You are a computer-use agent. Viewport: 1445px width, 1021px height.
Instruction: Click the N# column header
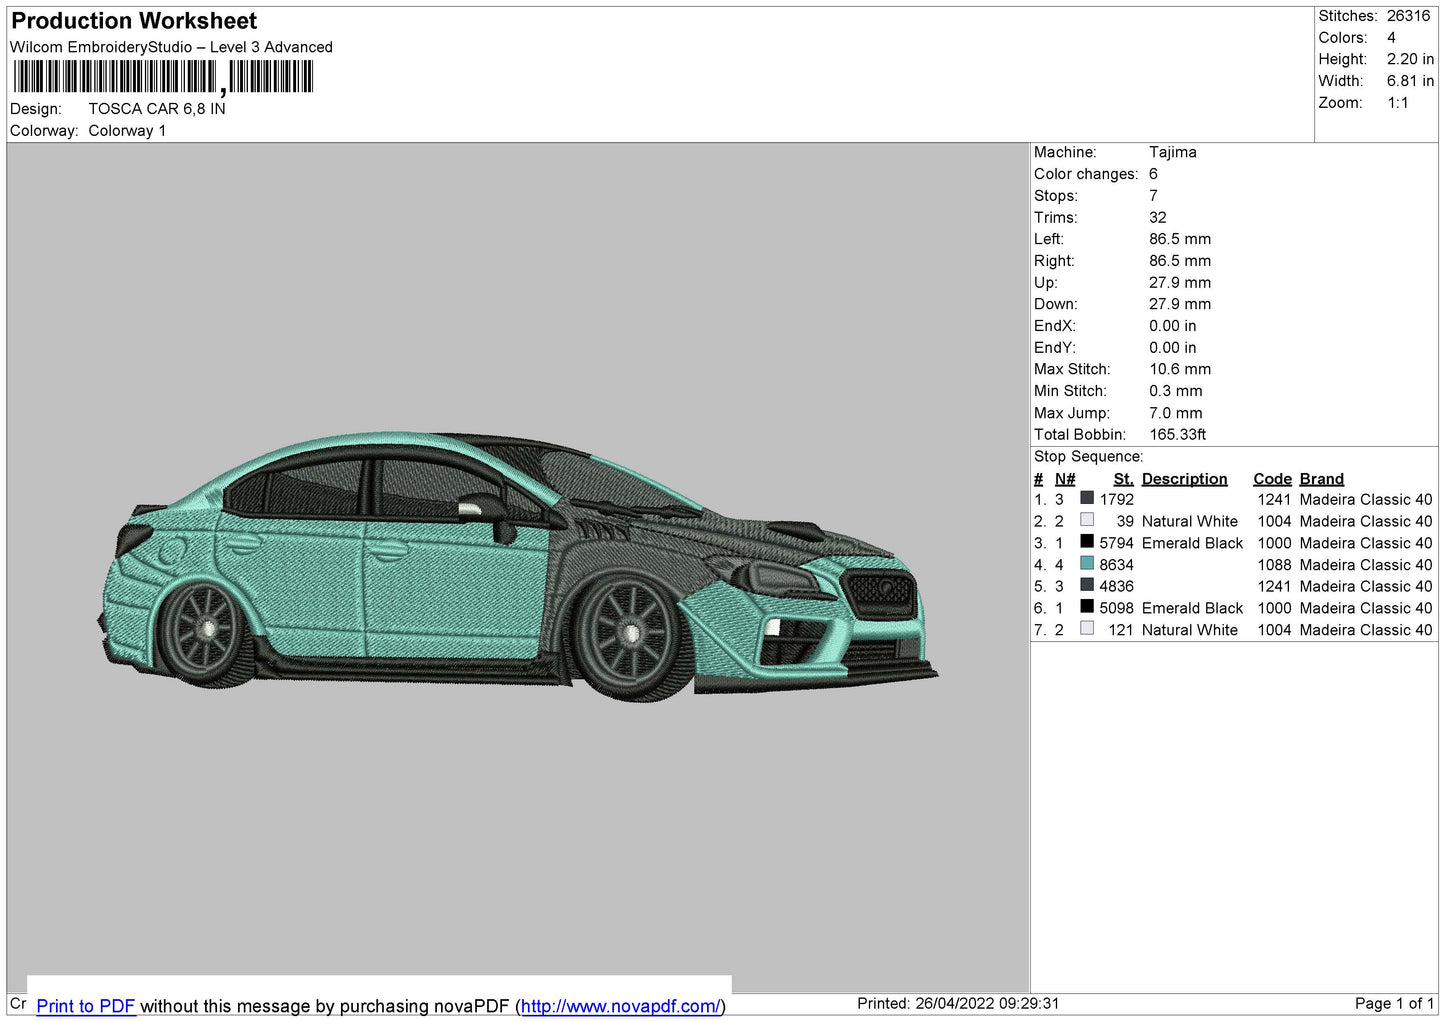[1065, 479]
